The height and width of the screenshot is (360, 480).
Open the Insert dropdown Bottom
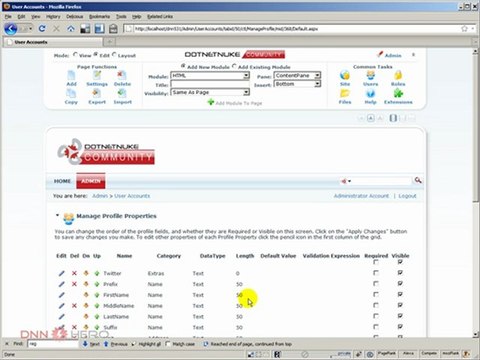[297, 84]
